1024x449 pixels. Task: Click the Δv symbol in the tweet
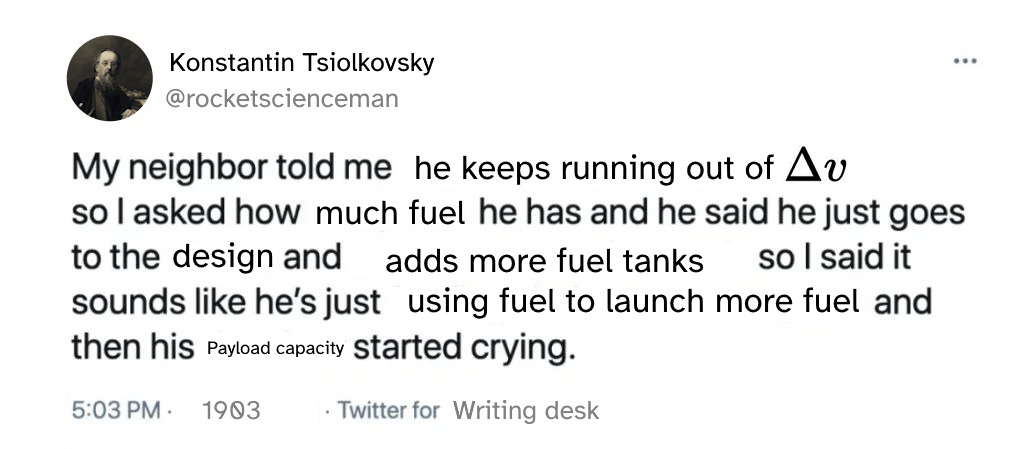point(815,166)
